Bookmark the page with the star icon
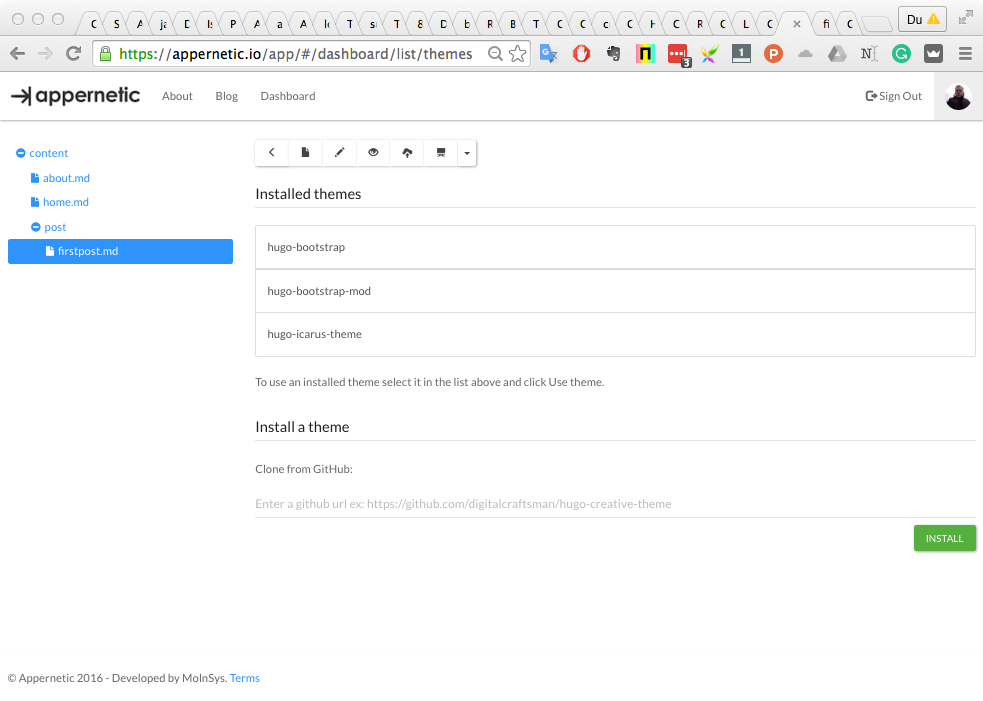The image size is (983, 701). coord(517,54)
